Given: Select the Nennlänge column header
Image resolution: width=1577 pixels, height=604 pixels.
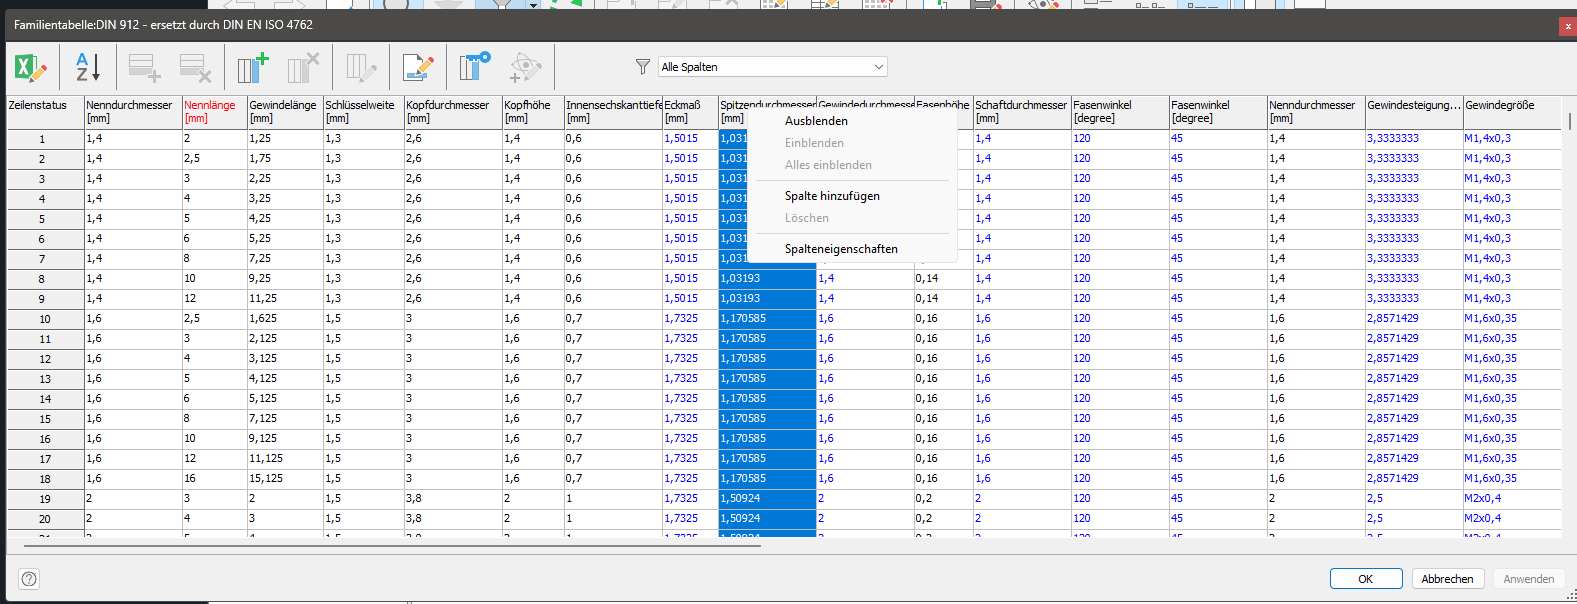Looking at the screenshot, I should 214,112.
